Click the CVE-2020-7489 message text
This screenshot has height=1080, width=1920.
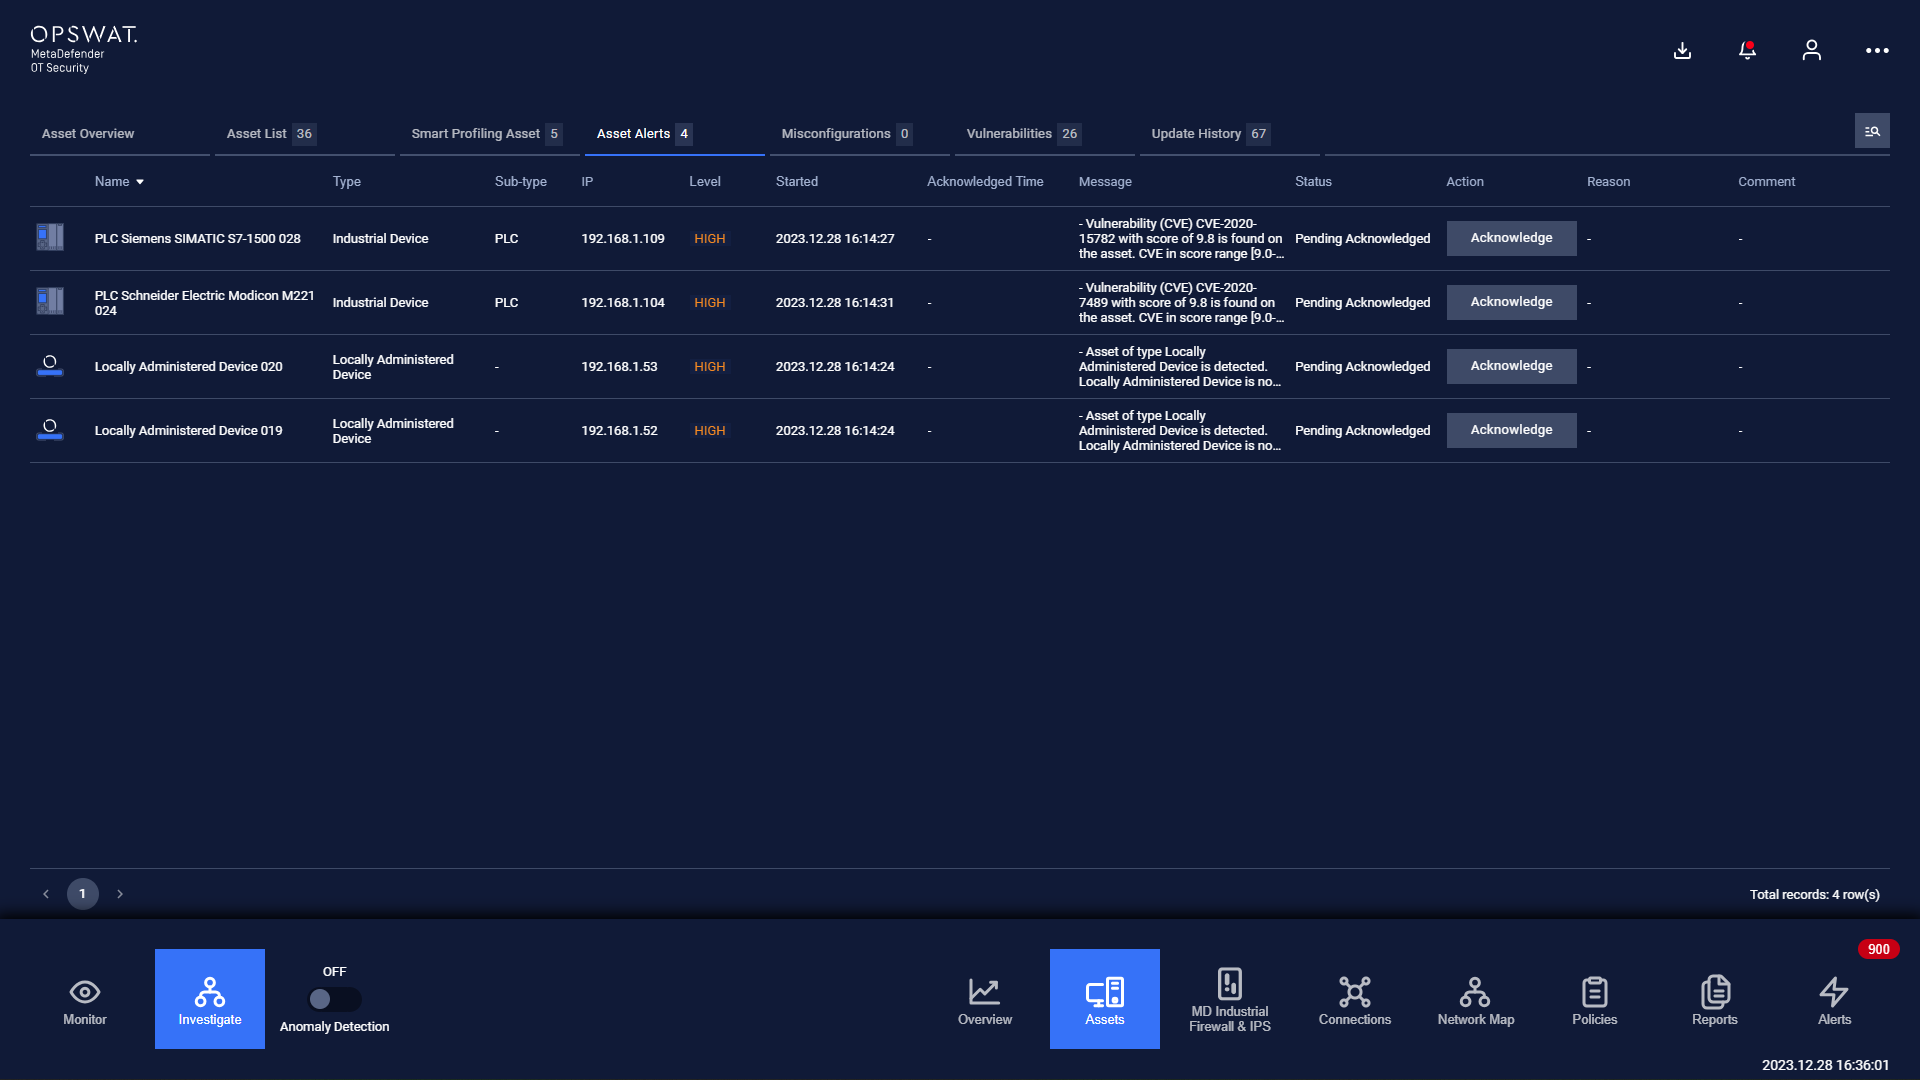point(1180,303)
